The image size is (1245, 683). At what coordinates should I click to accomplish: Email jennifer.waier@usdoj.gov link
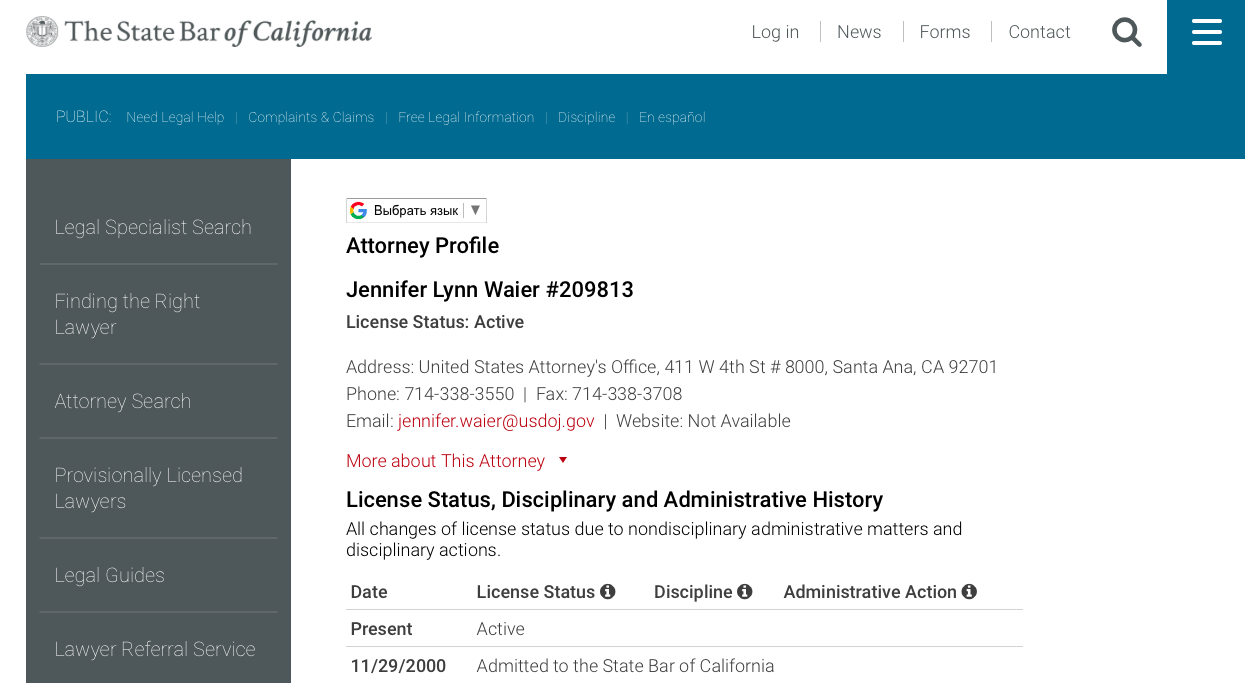pyautogui.click(x=496, y=421)
